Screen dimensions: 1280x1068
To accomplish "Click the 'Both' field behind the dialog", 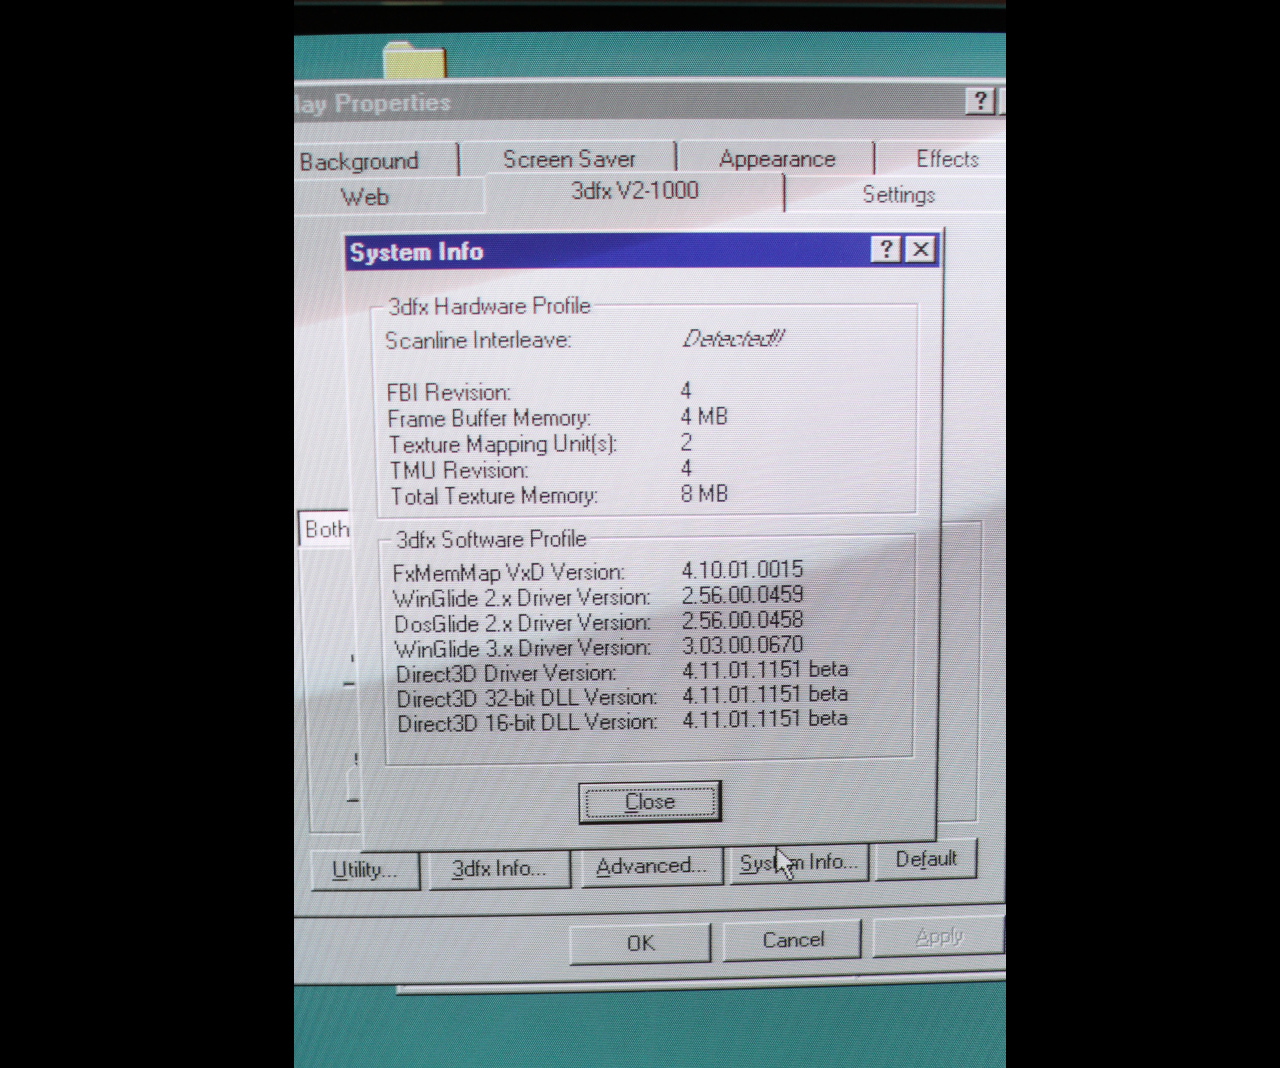I will coord(326,529).
